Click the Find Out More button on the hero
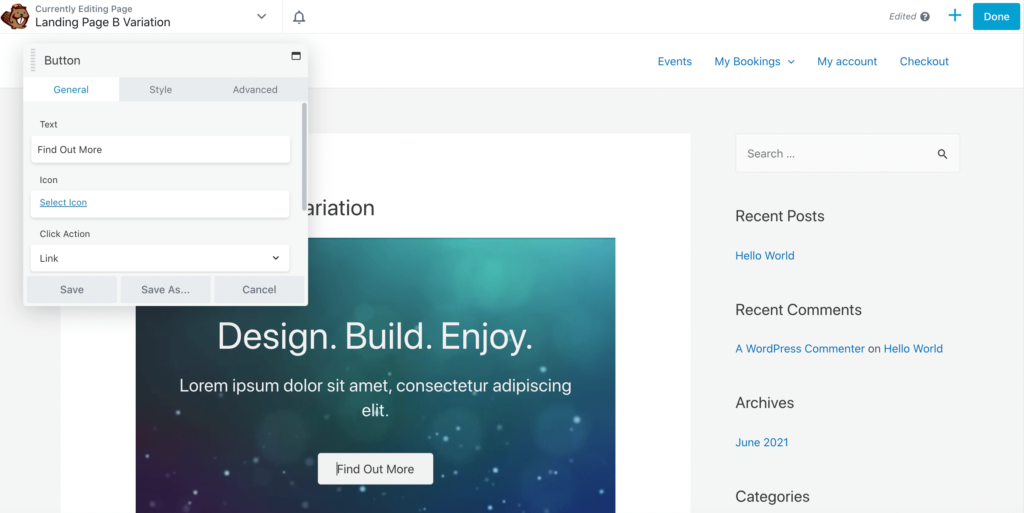Viewport: 1024px width, 513px height. [376, 469]
